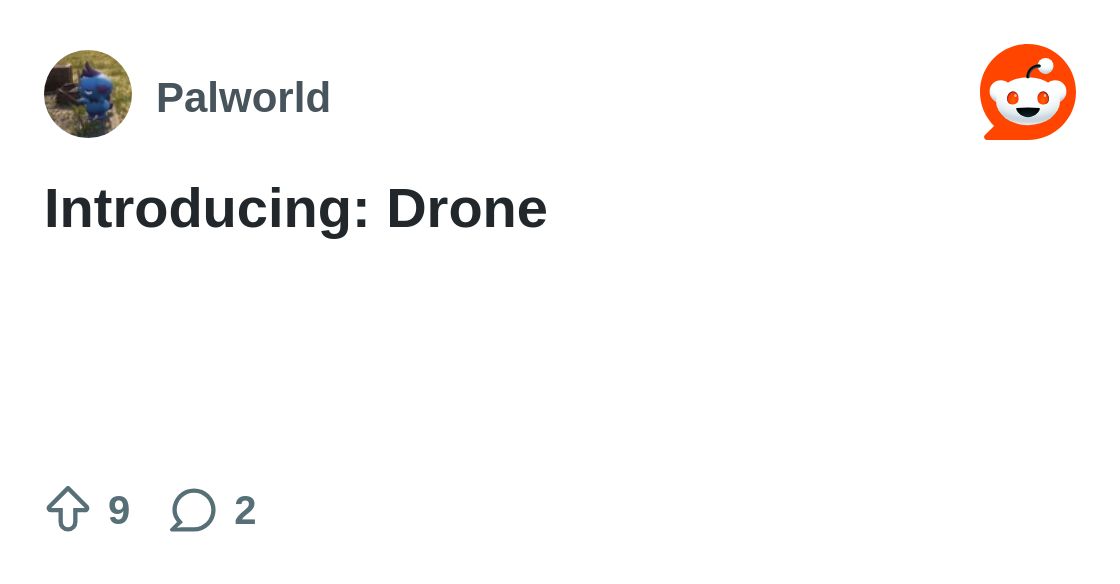Visit the Palworld community page
This screenshot has width=1120, height=584.
tap(243, 97)
